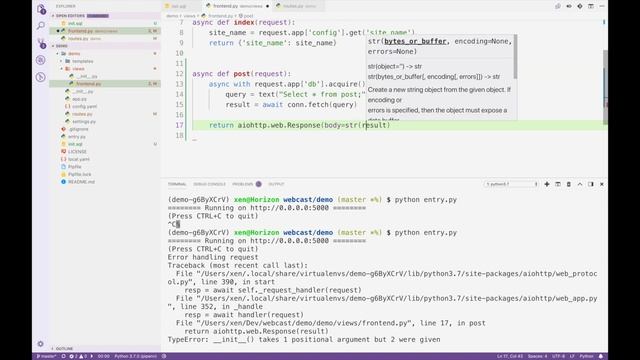Split the terminal panel
Image resolution: width=640 pixels, height=360 pixels.
558,184
